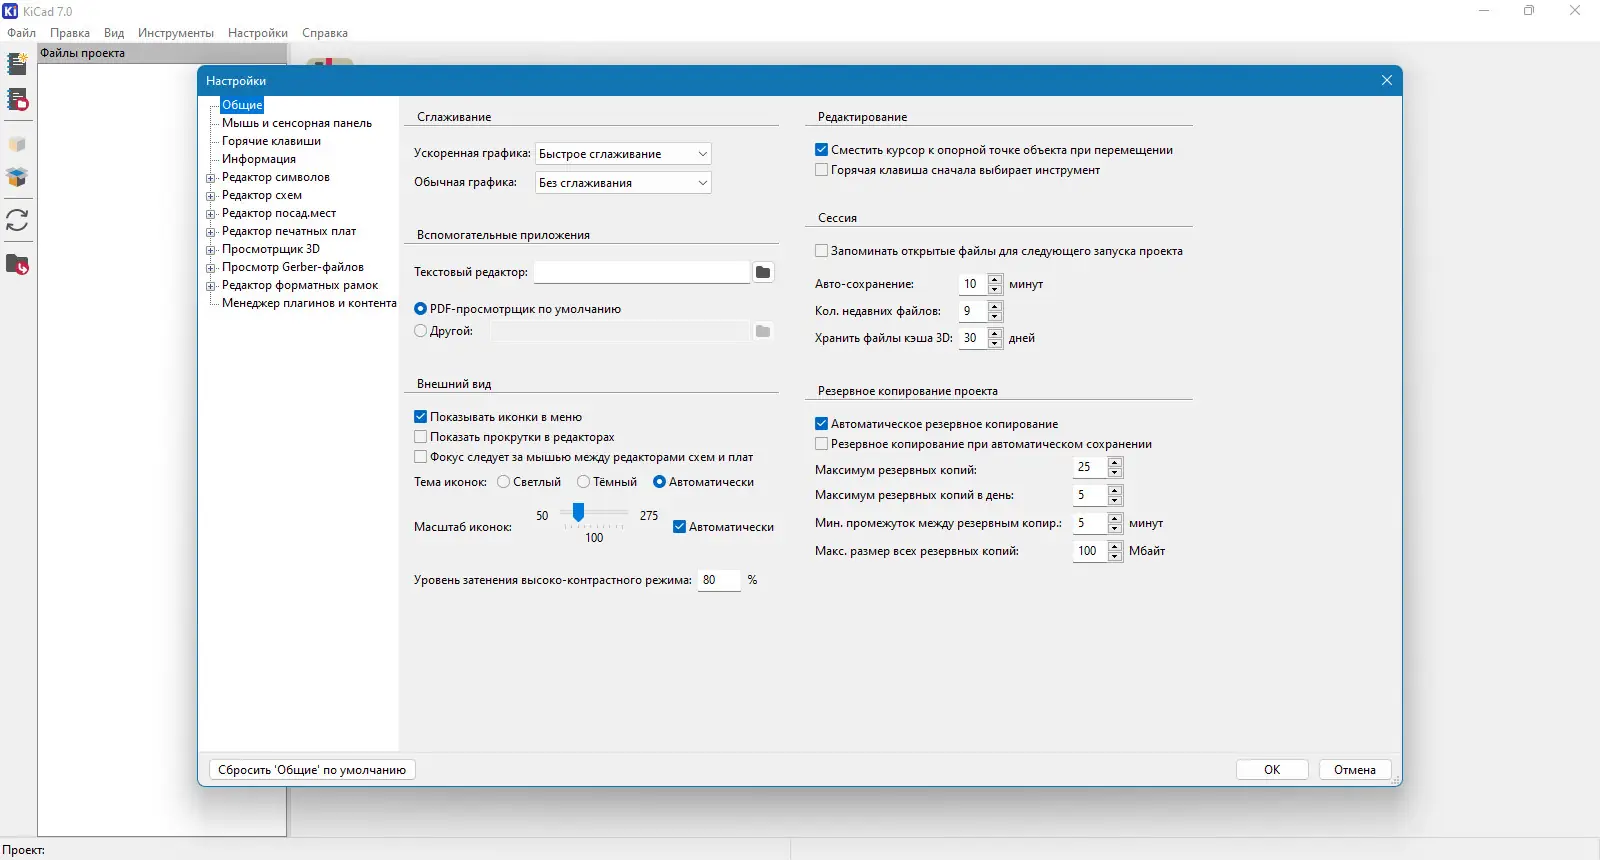Toggle Показывать иконки в меню checkbox
Image resolution: width=1600 pixels, height=860 pixels.
tap(420, 417)
